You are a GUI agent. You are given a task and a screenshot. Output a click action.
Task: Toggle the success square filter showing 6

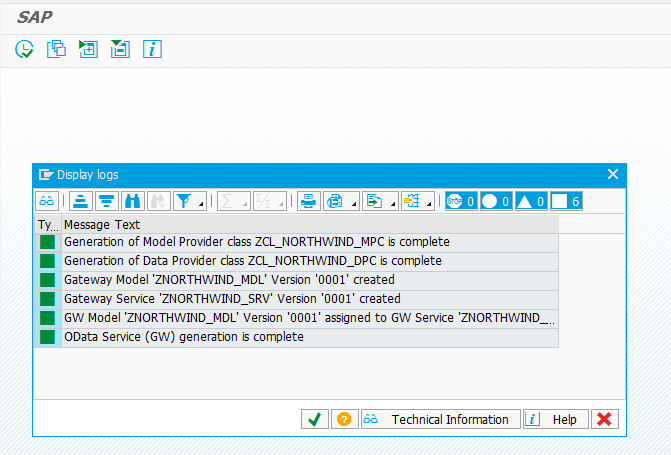click(566, 201)
